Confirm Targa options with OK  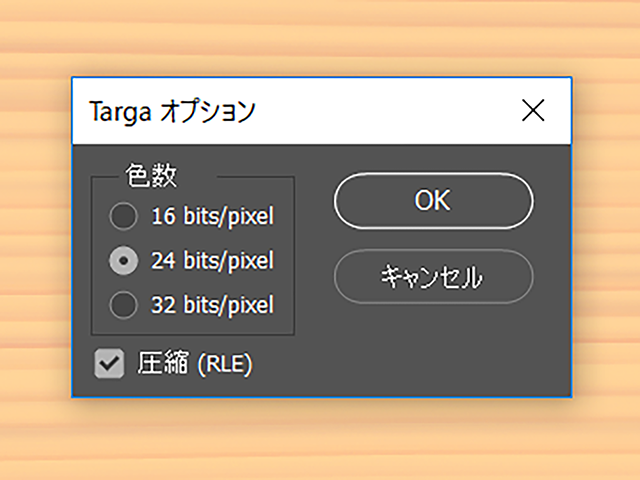point(433,200)
